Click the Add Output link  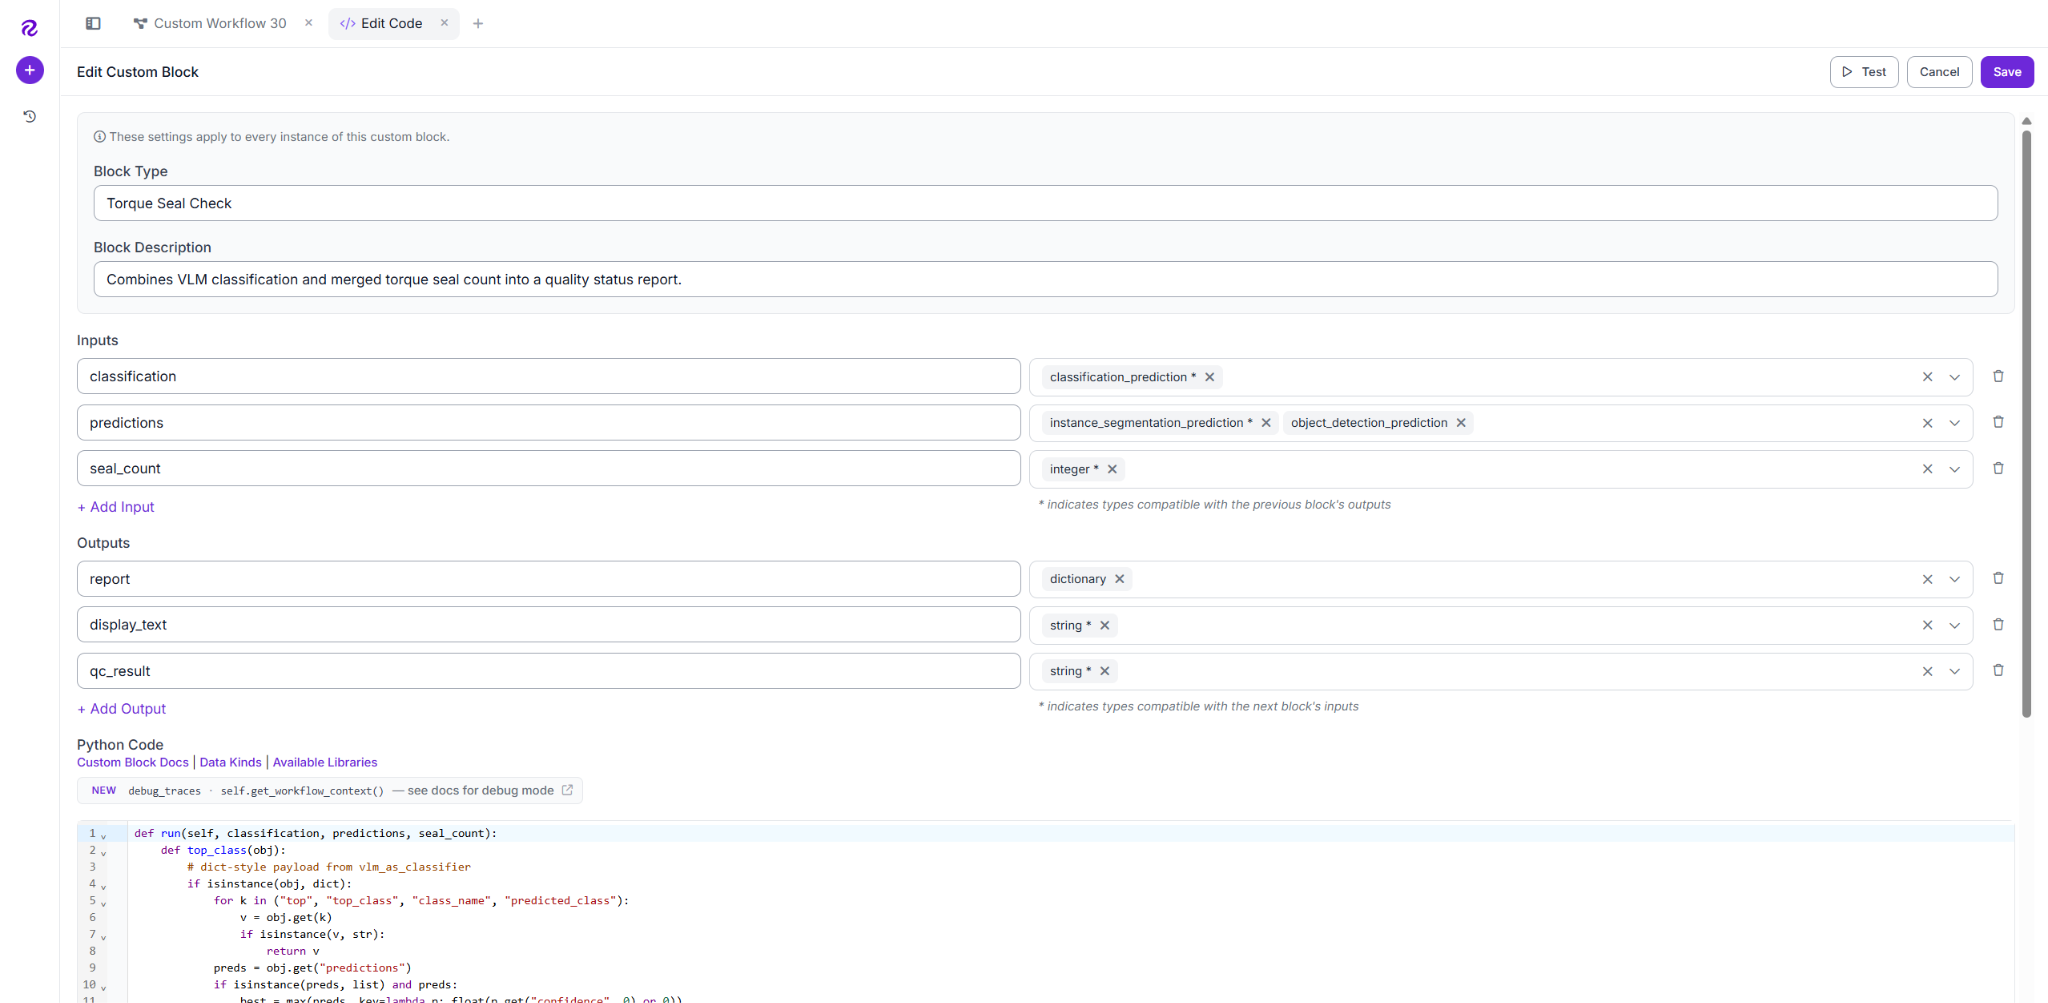pos(122,709)
